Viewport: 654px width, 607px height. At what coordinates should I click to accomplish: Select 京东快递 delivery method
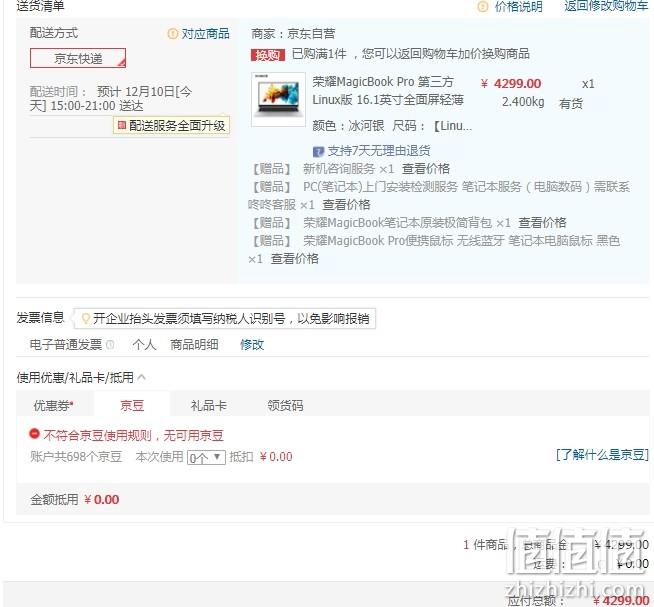point(78,58)
